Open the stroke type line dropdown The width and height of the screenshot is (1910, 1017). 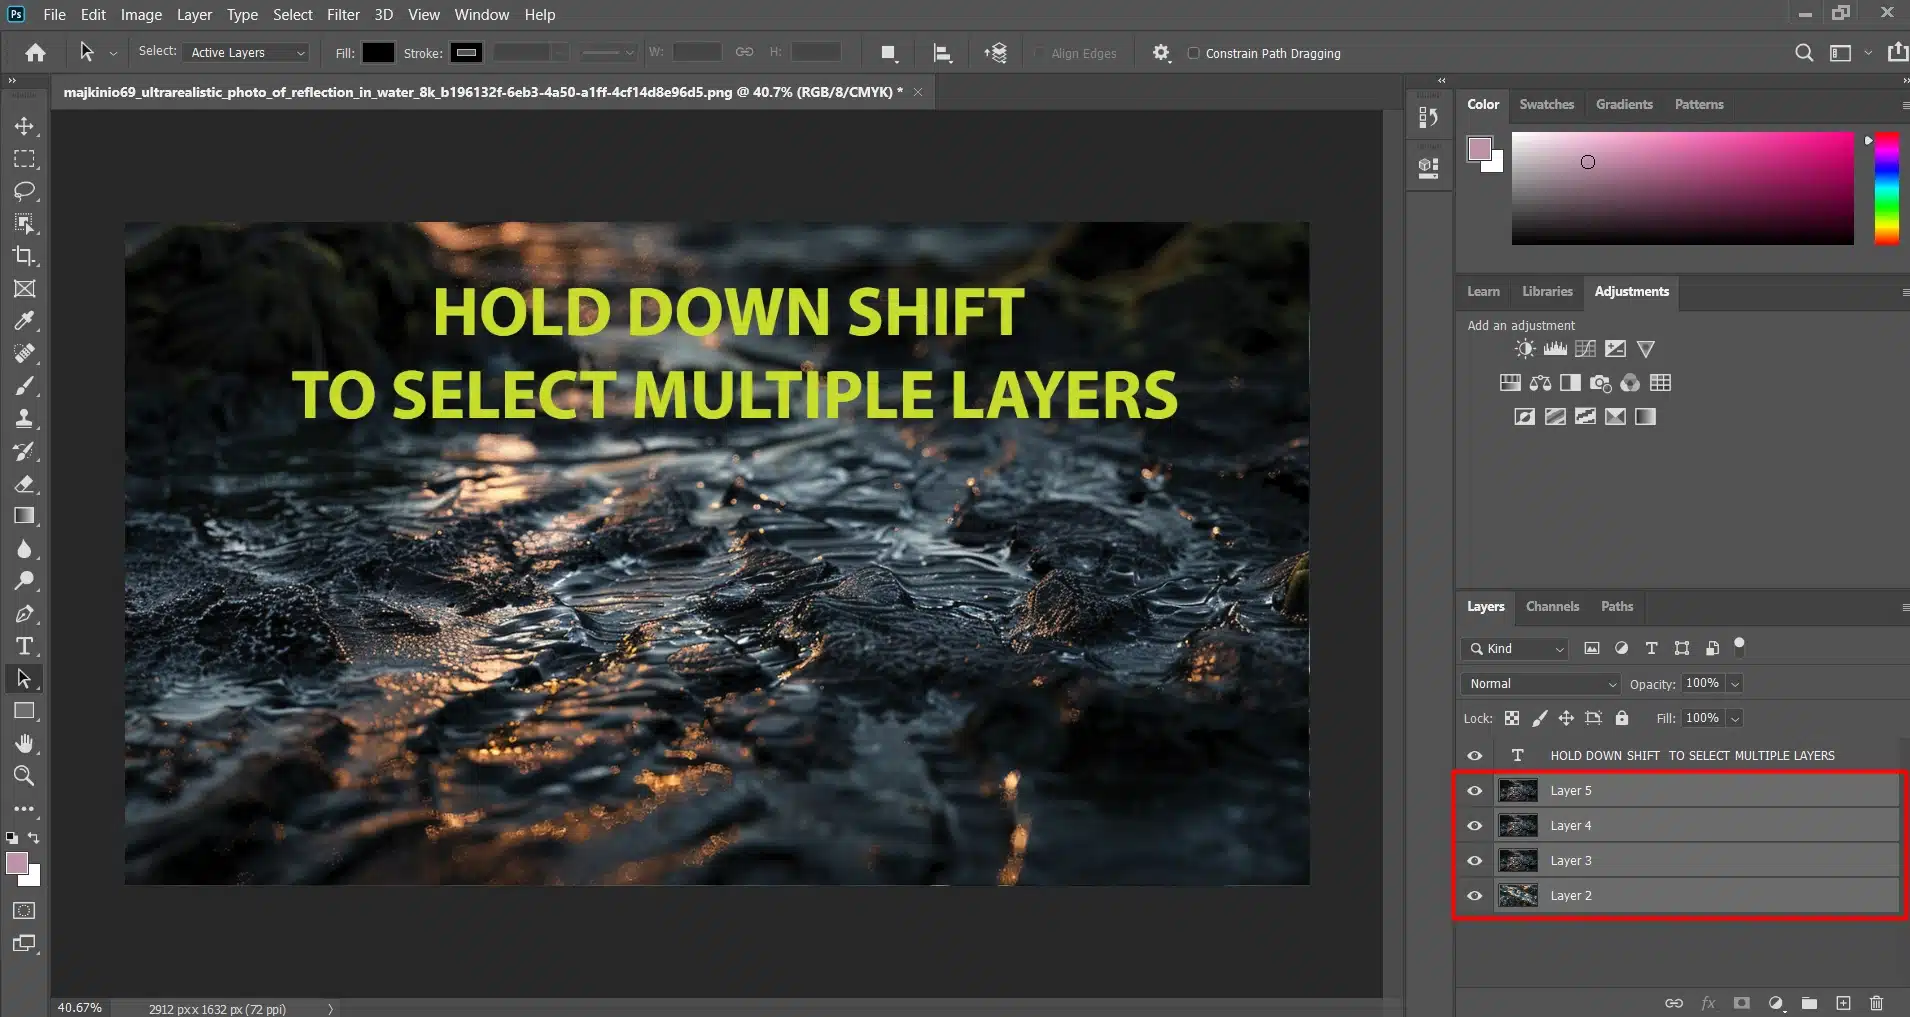(x=608, y=53)
